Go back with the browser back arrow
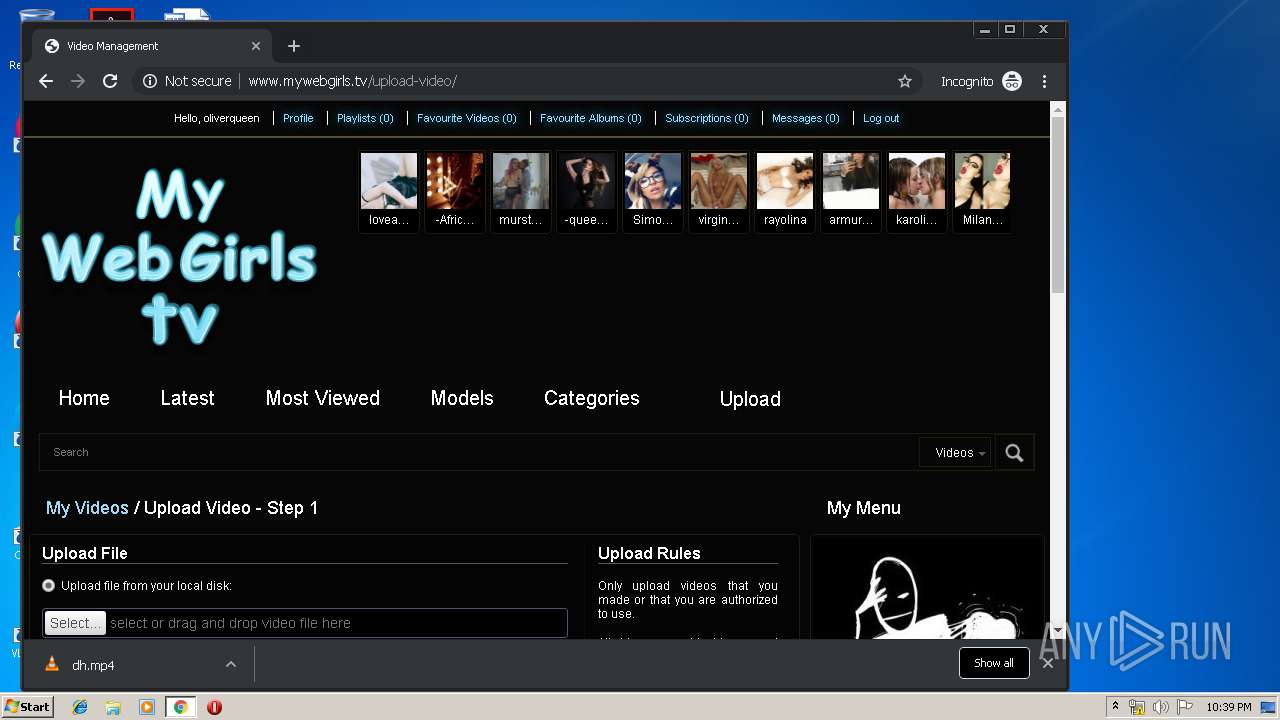 (46, 81)
